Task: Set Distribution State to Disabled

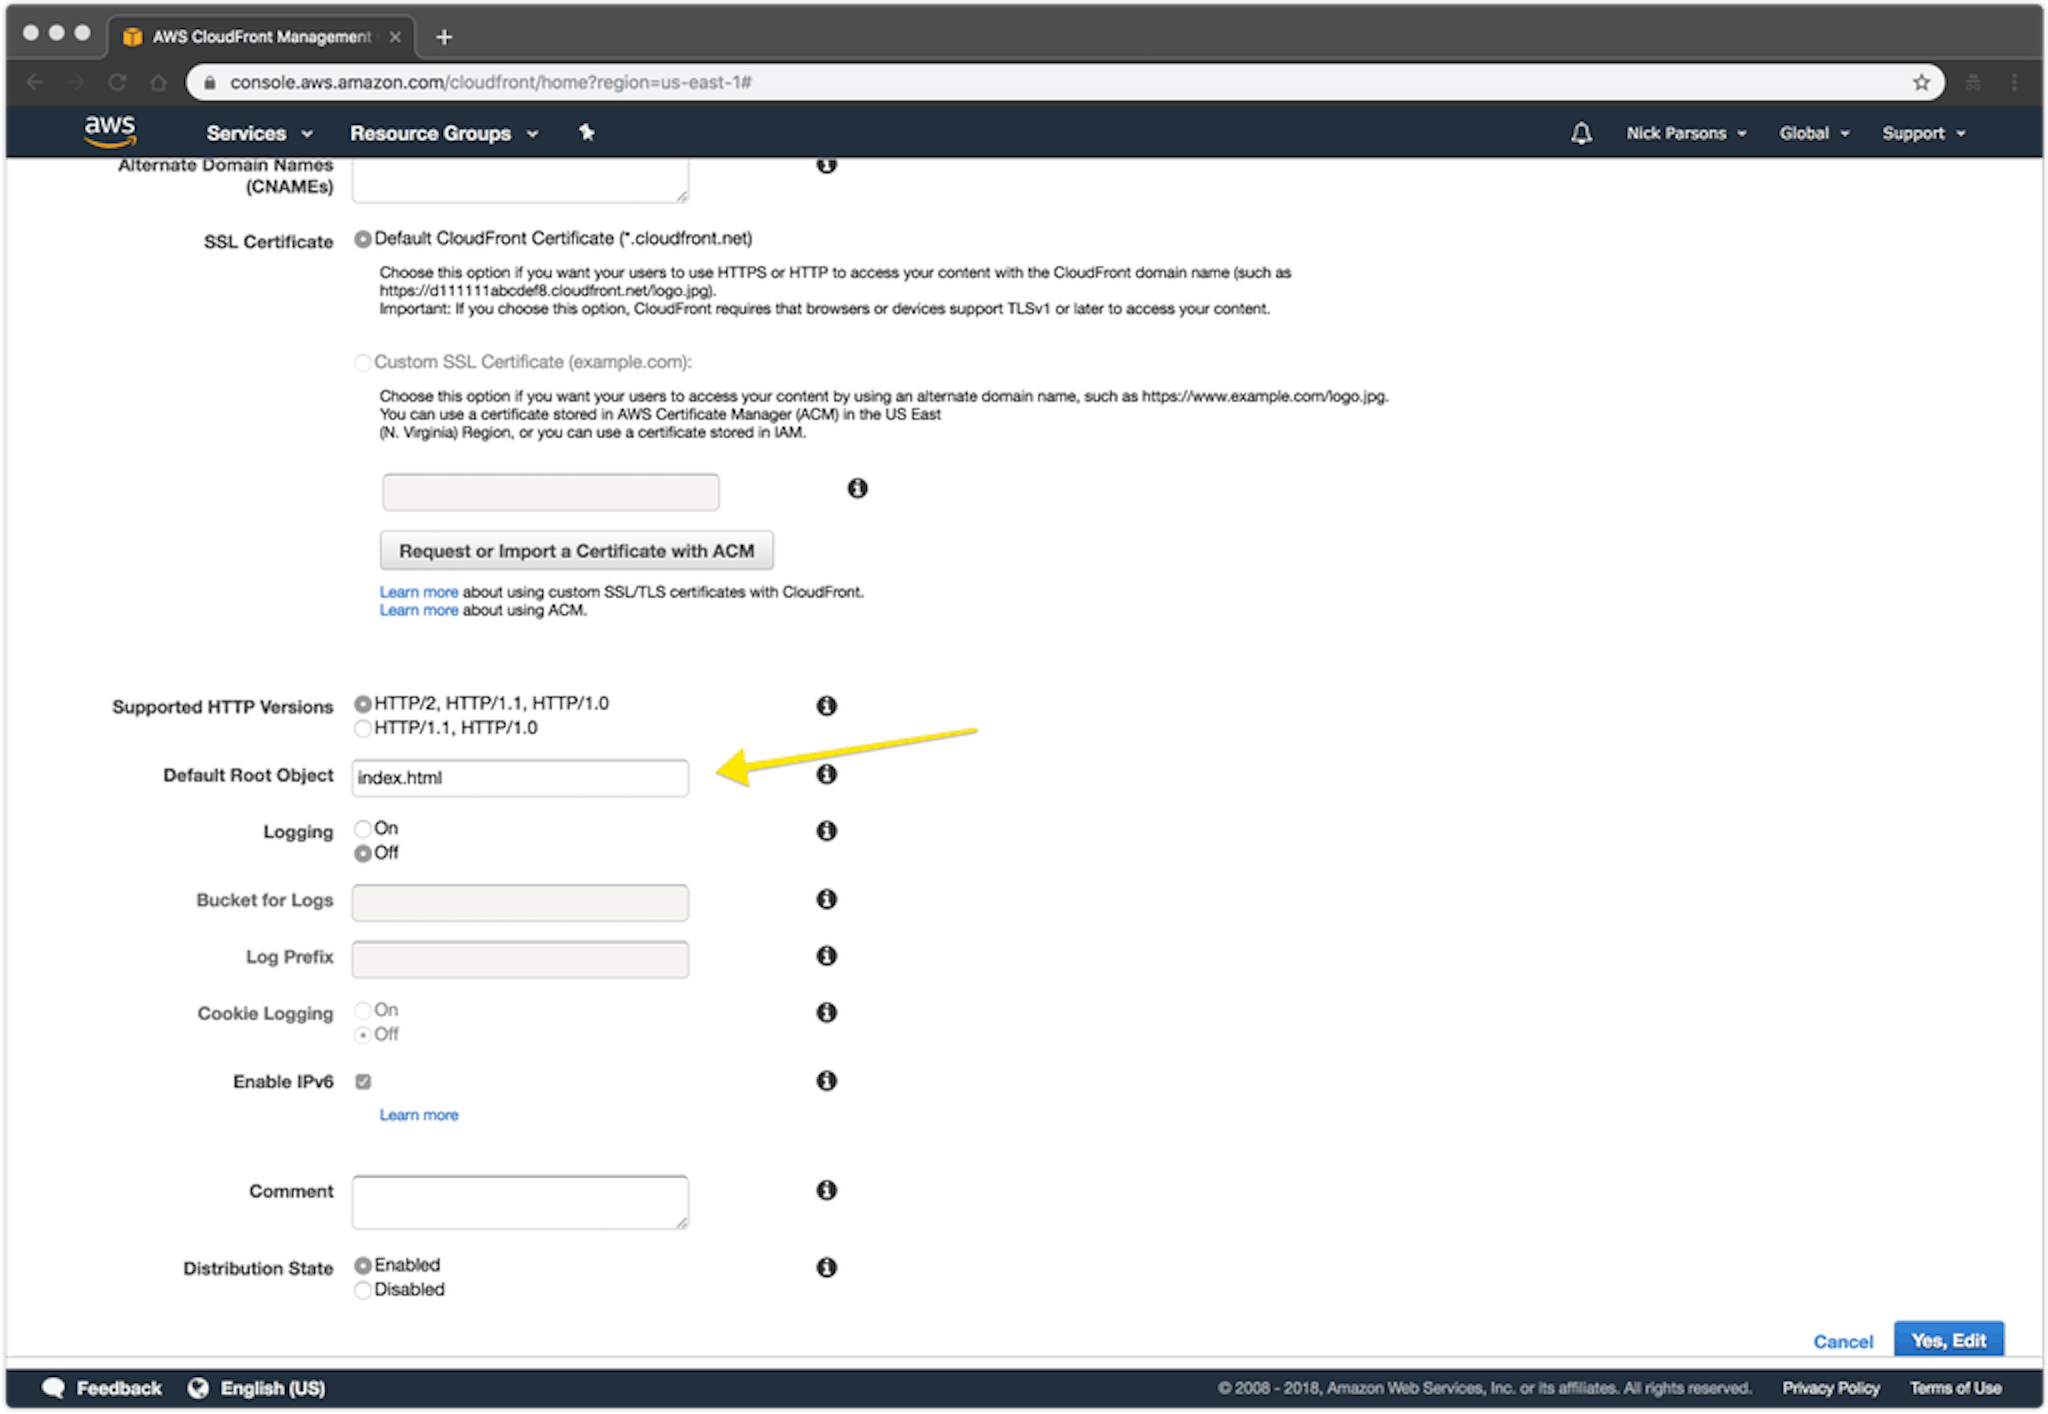Action: tap(363, 1290)
